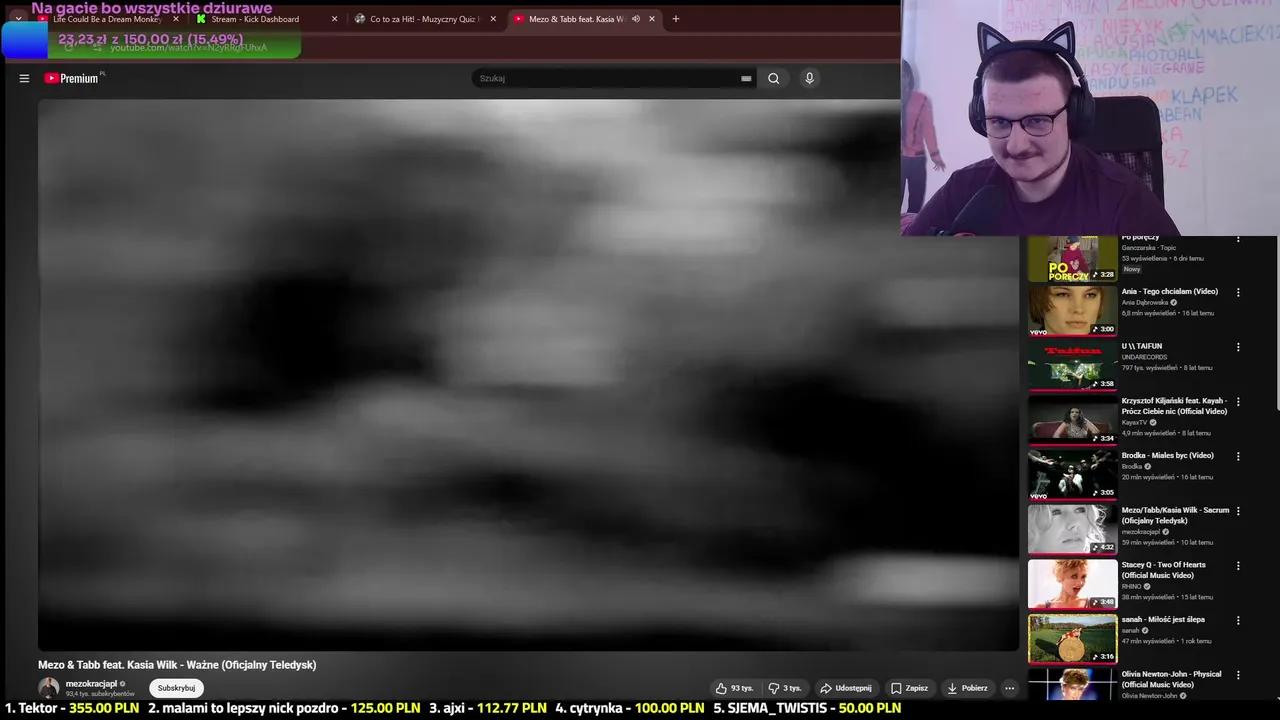Click Olivia Newton-John - Physical title
This screenshot has height=720, width=1280.
[x=1171, y=679]
